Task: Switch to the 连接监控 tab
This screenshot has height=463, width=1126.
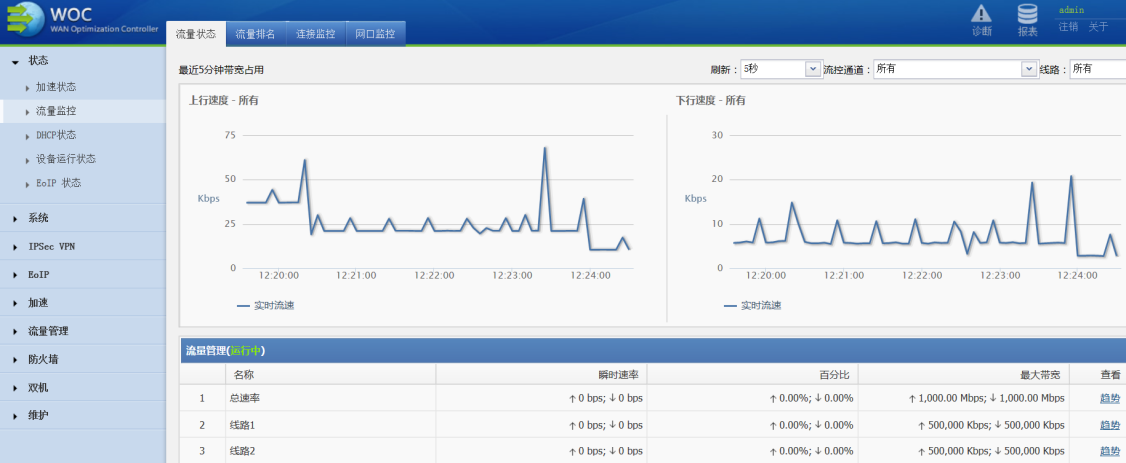Action: click(315, 34)
